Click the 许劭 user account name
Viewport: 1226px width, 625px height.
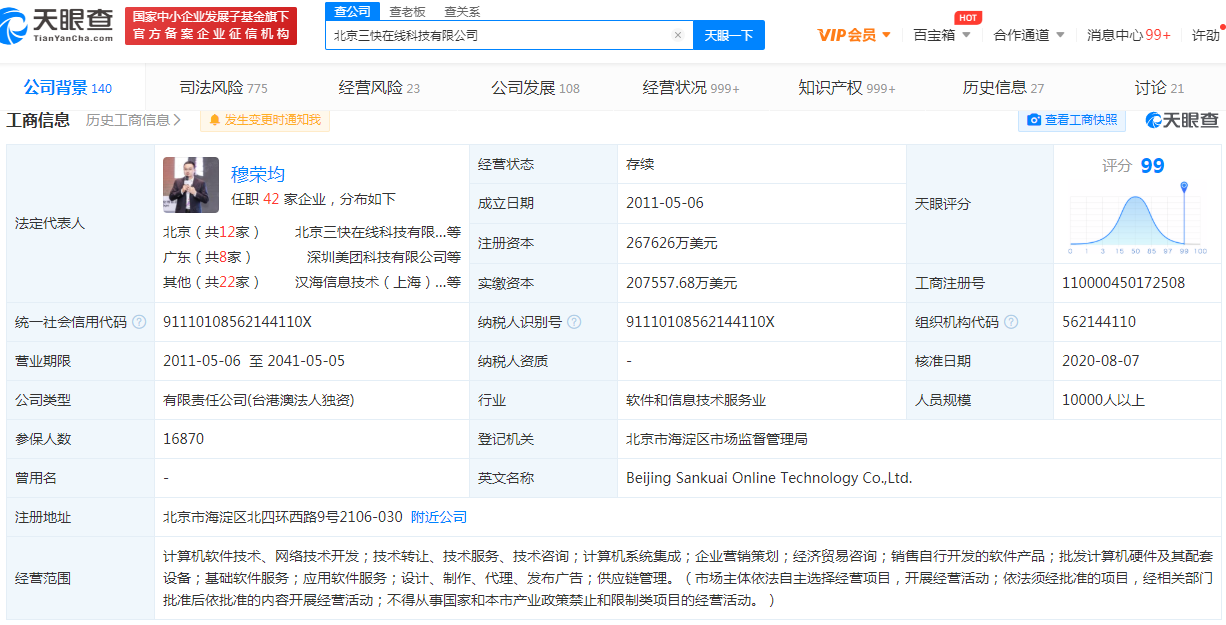(x=1205, y=35)
